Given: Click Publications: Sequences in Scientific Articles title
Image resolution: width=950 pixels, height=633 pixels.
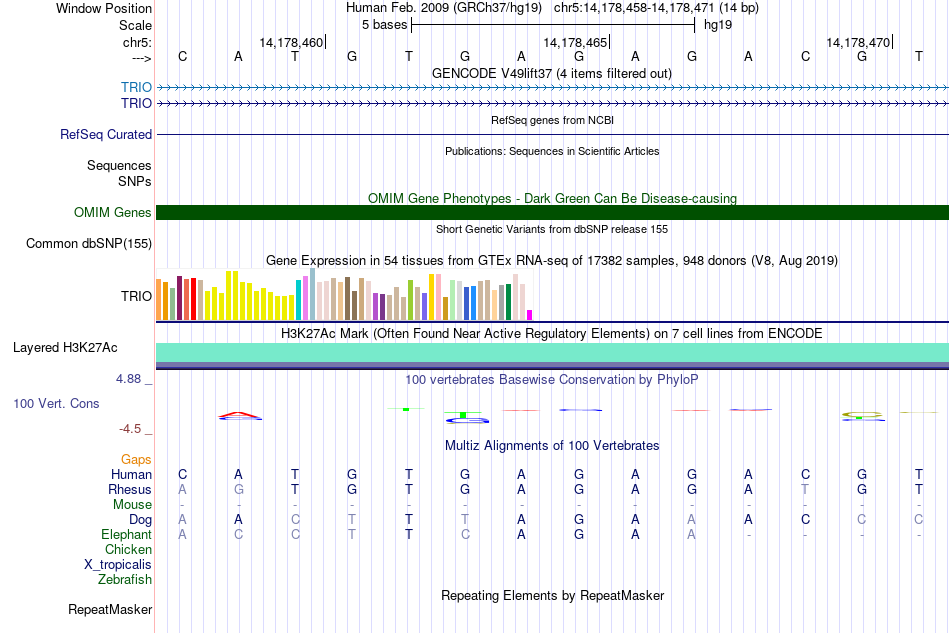Looking at the screenshot, I should point(552,151).
